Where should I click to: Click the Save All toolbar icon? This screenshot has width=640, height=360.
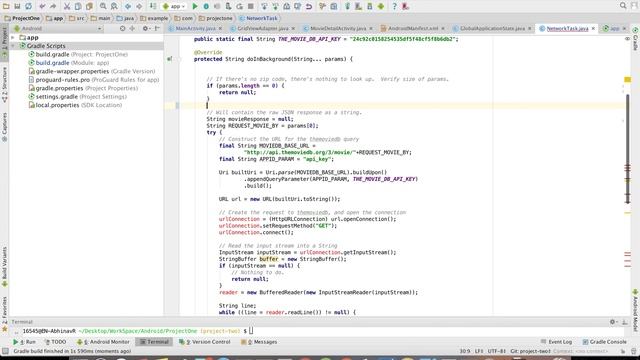click(17, 6)
